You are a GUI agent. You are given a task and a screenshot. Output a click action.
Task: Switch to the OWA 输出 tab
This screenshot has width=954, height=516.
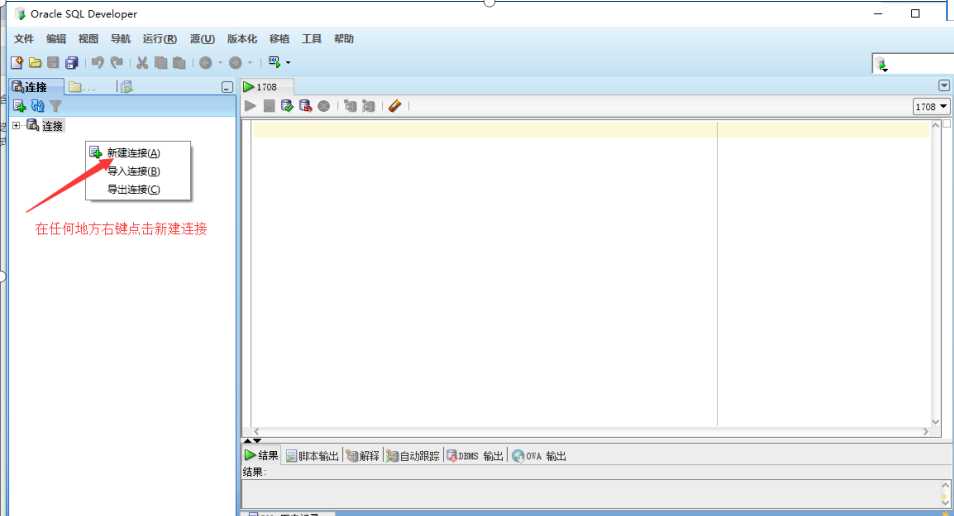540,456
